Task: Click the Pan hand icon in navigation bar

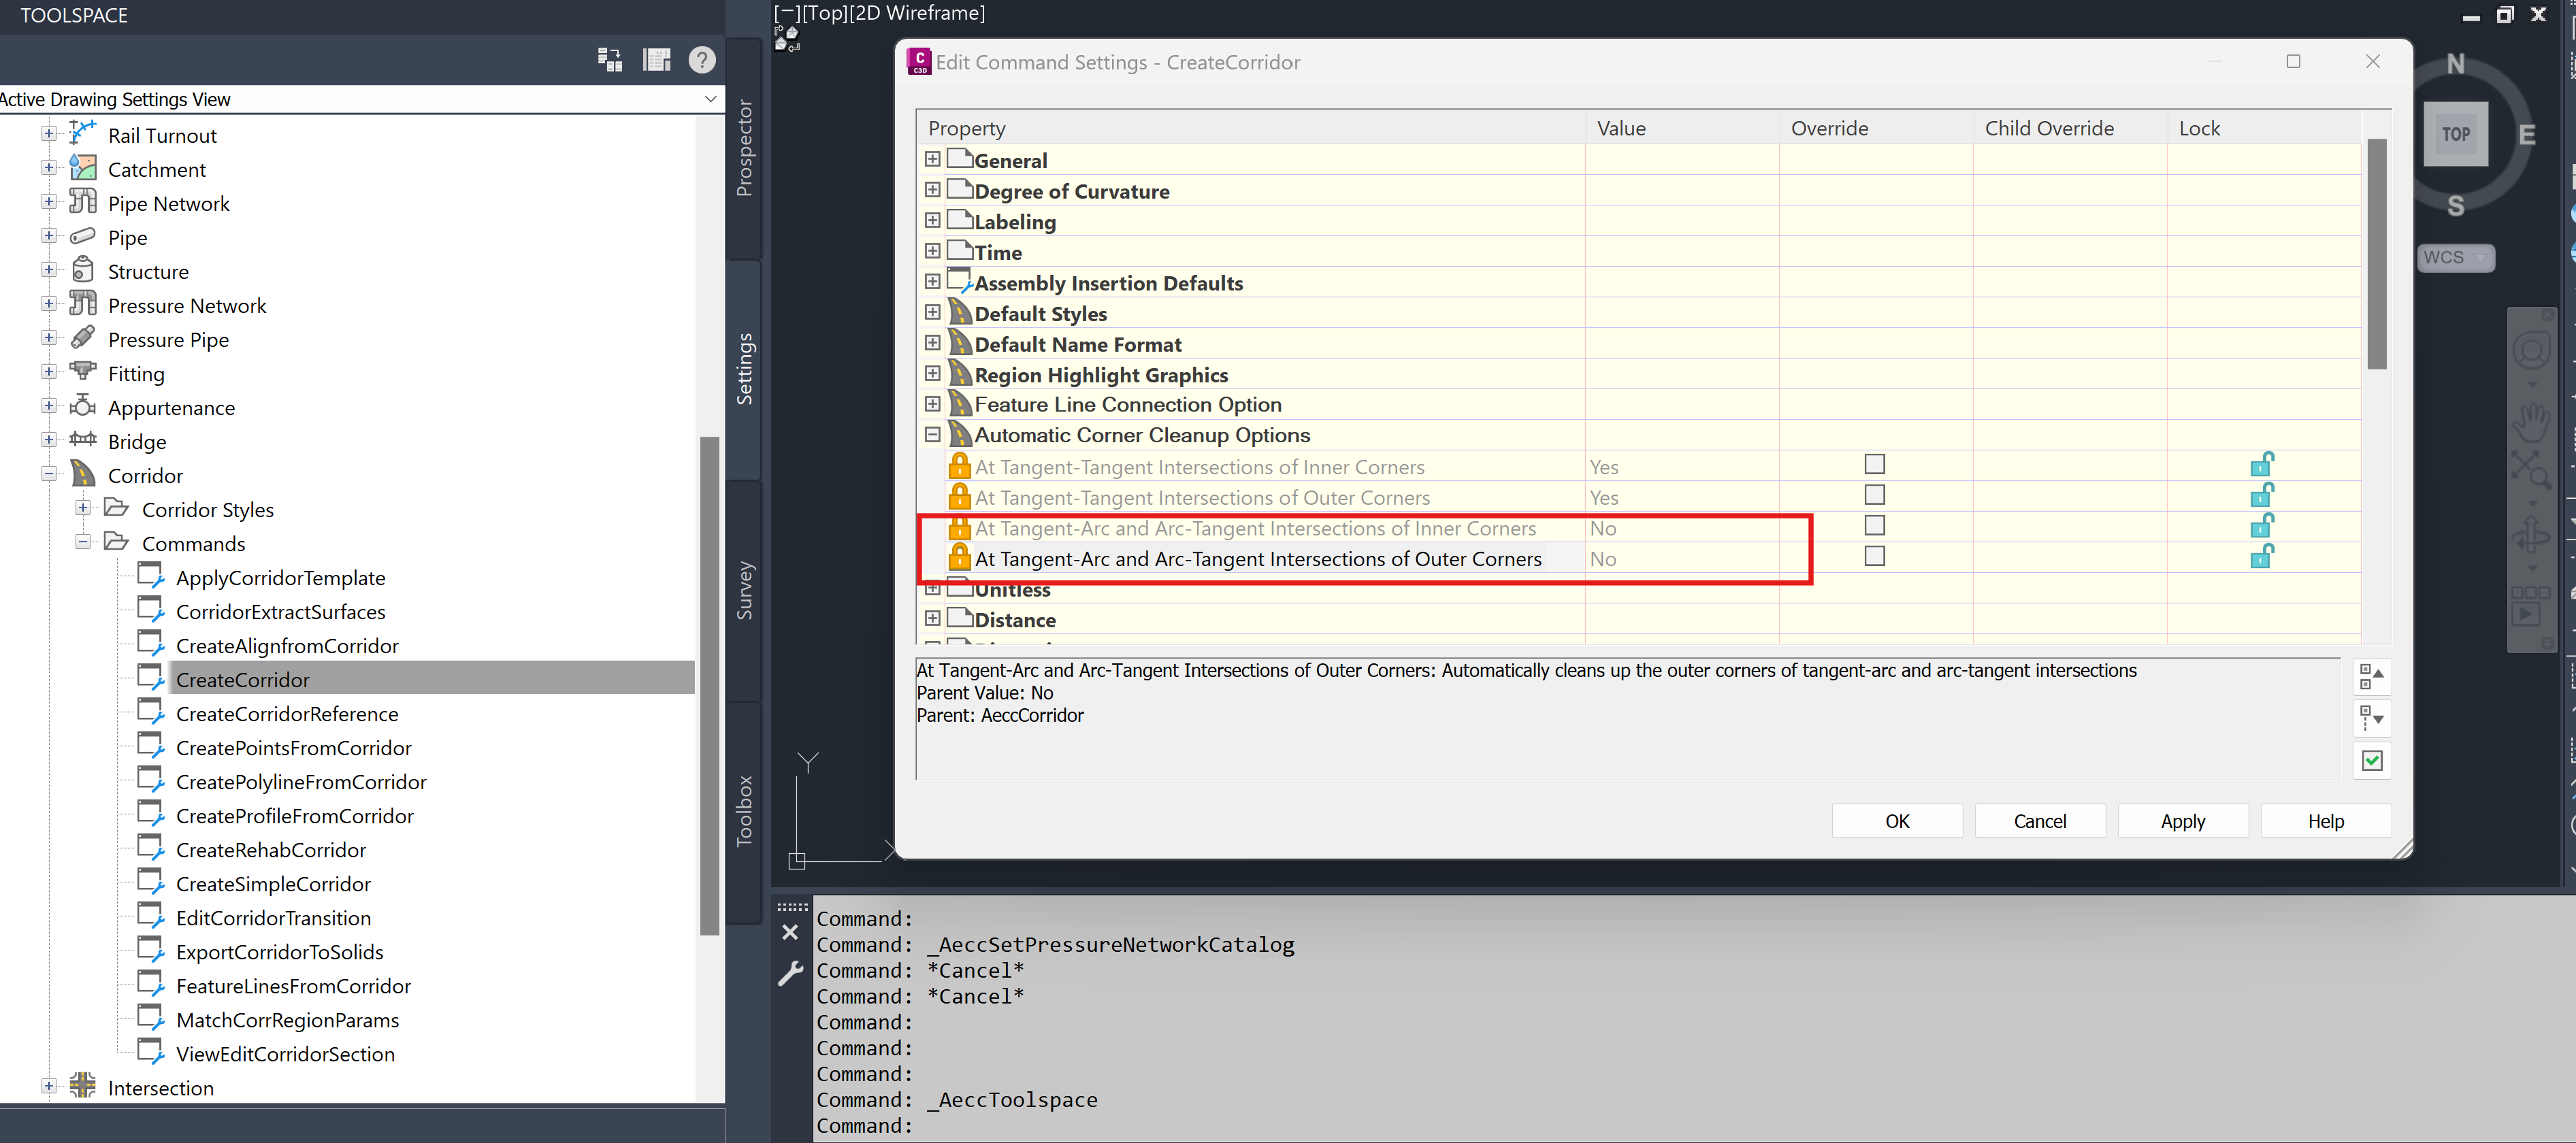Action: tap(2531, 423)
